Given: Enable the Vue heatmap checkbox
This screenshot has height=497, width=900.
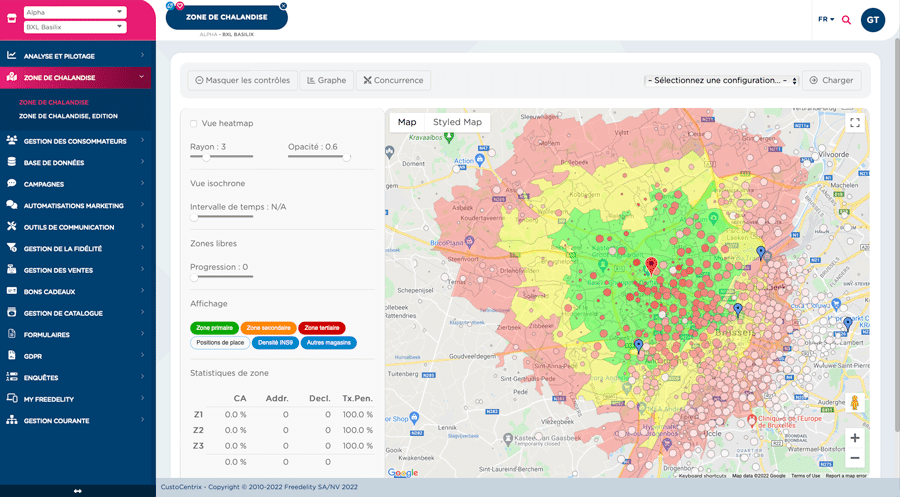Looking at the screenshot, I should point(194,123).
